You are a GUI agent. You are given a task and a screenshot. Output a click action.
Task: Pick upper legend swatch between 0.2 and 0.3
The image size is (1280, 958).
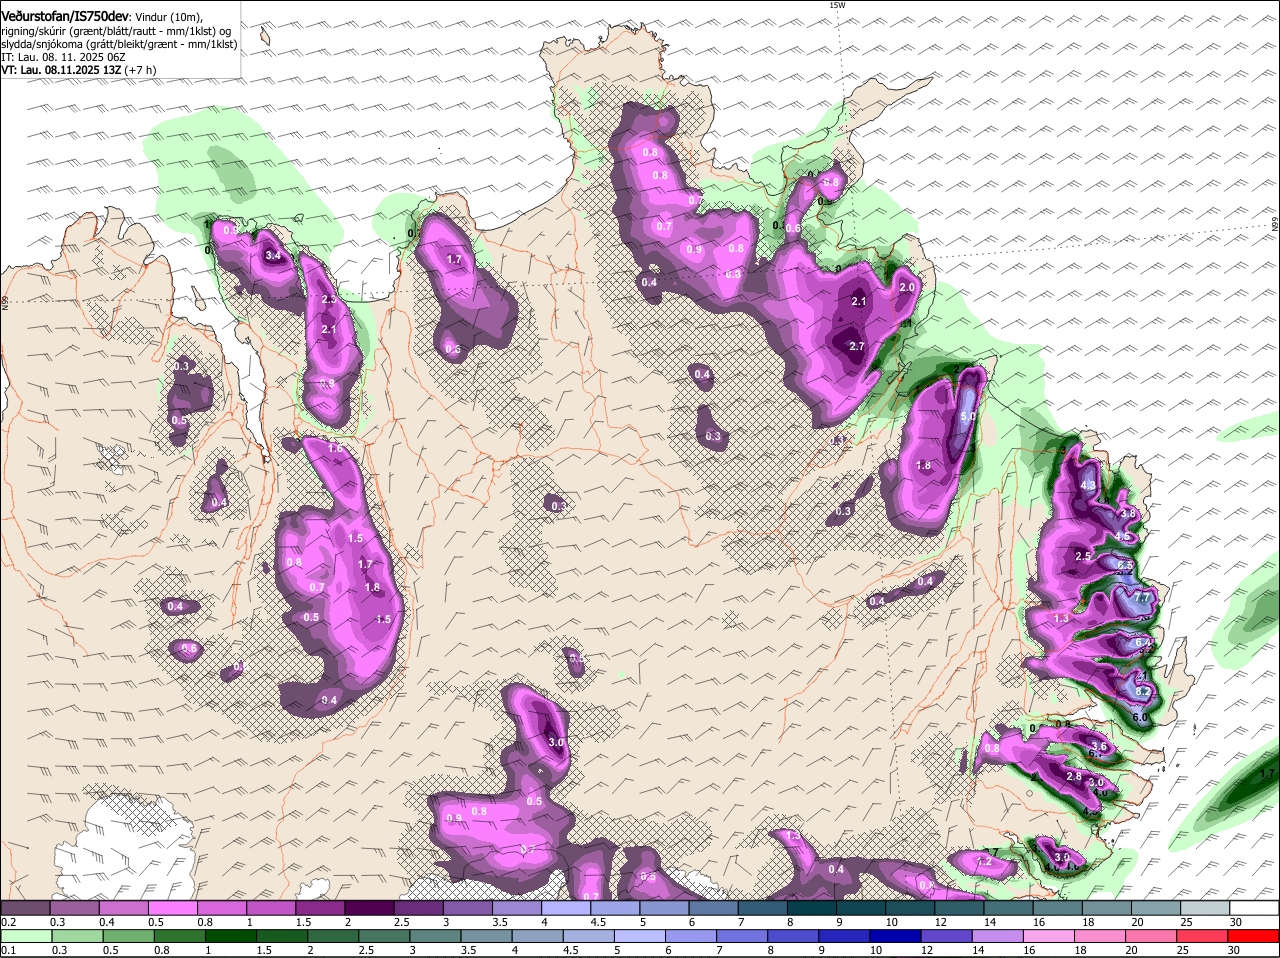click(27, 908)
